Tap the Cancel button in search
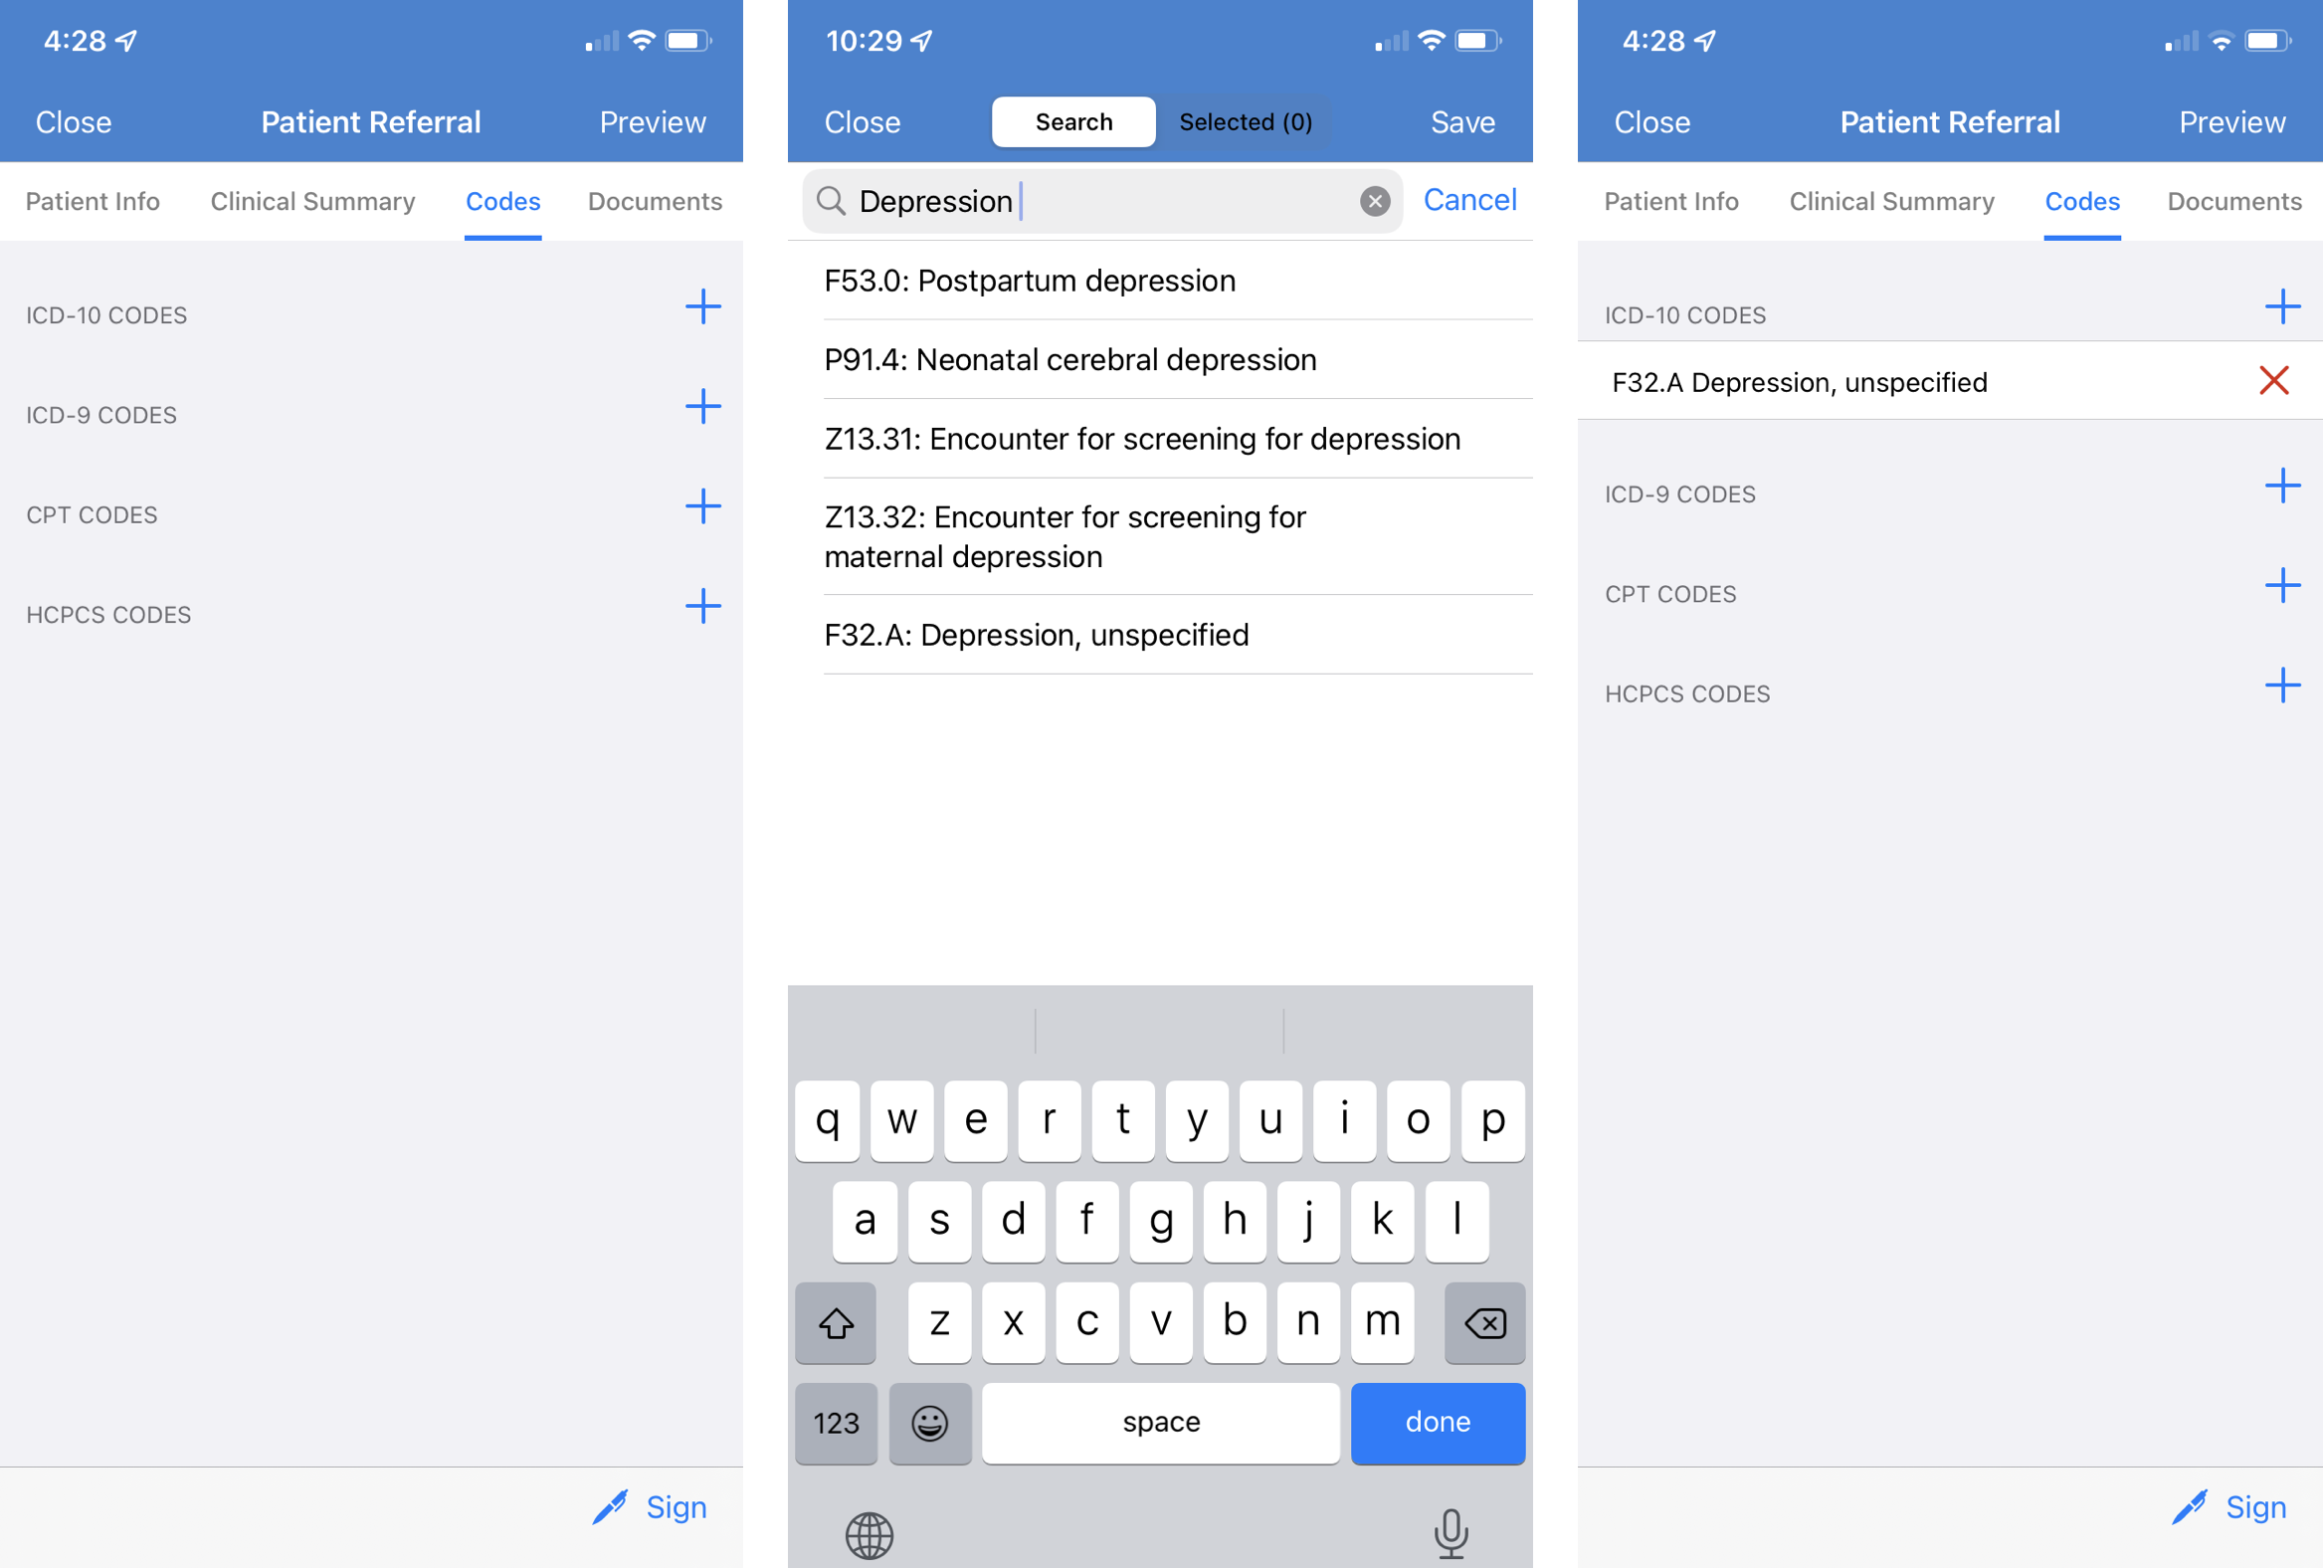Image resolution: width=2324 pixels, height=1568 pixels. (1471, 201)
